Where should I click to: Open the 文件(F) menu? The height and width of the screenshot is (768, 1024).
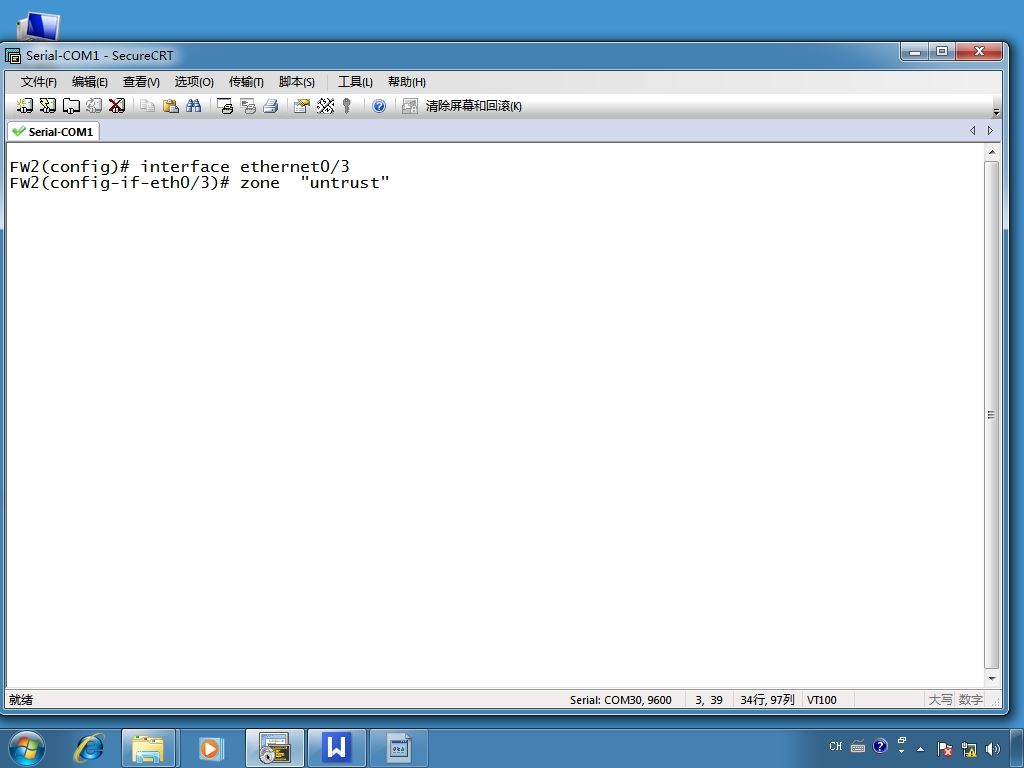click(39, 82)
